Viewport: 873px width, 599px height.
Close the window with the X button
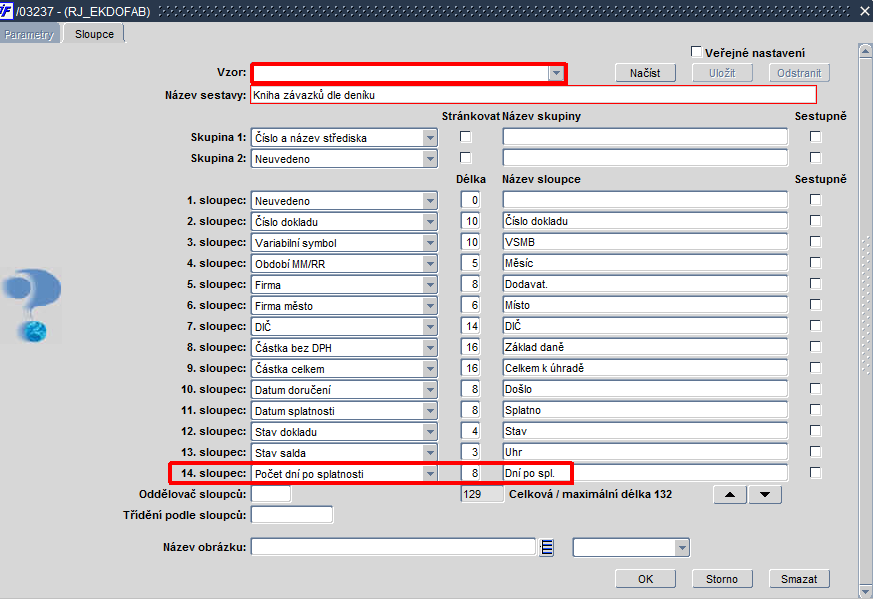point(865,11)
